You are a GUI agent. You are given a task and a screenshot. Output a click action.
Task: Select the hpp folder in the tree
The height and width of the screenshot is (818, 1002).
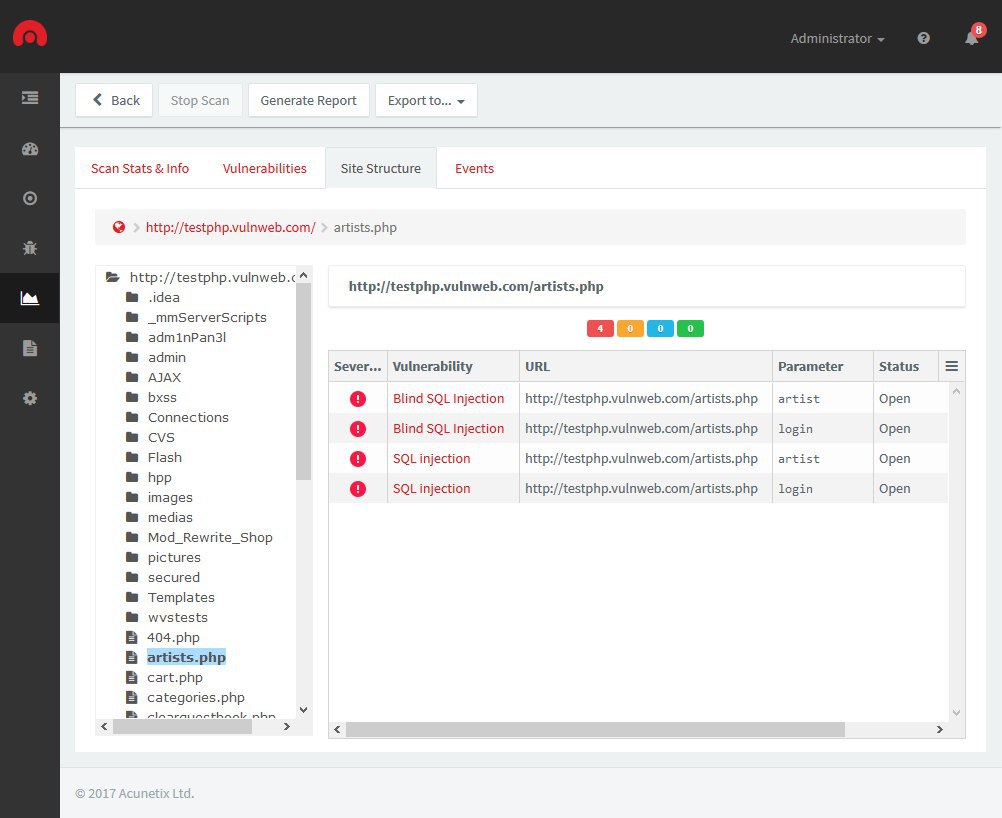[160, 477]
